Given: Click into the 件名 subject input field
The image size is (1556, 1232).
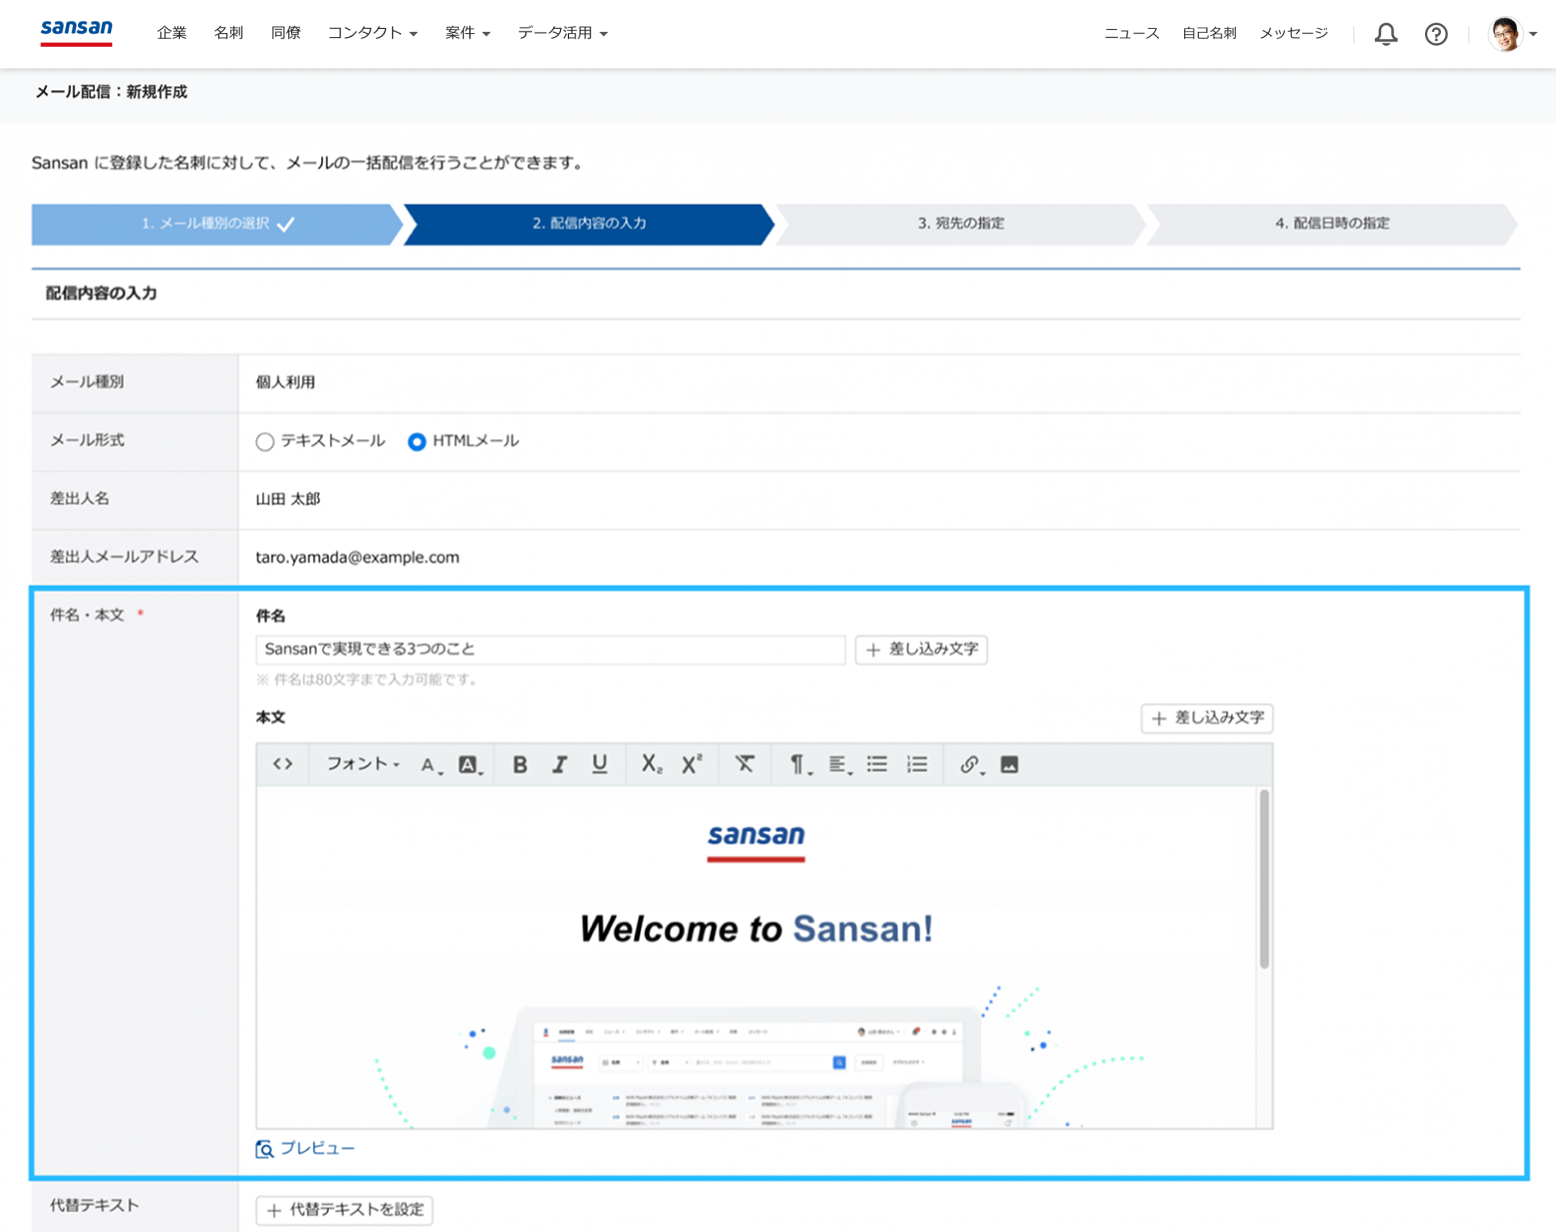Looking at the screenshot, I should tap(550, 650).
